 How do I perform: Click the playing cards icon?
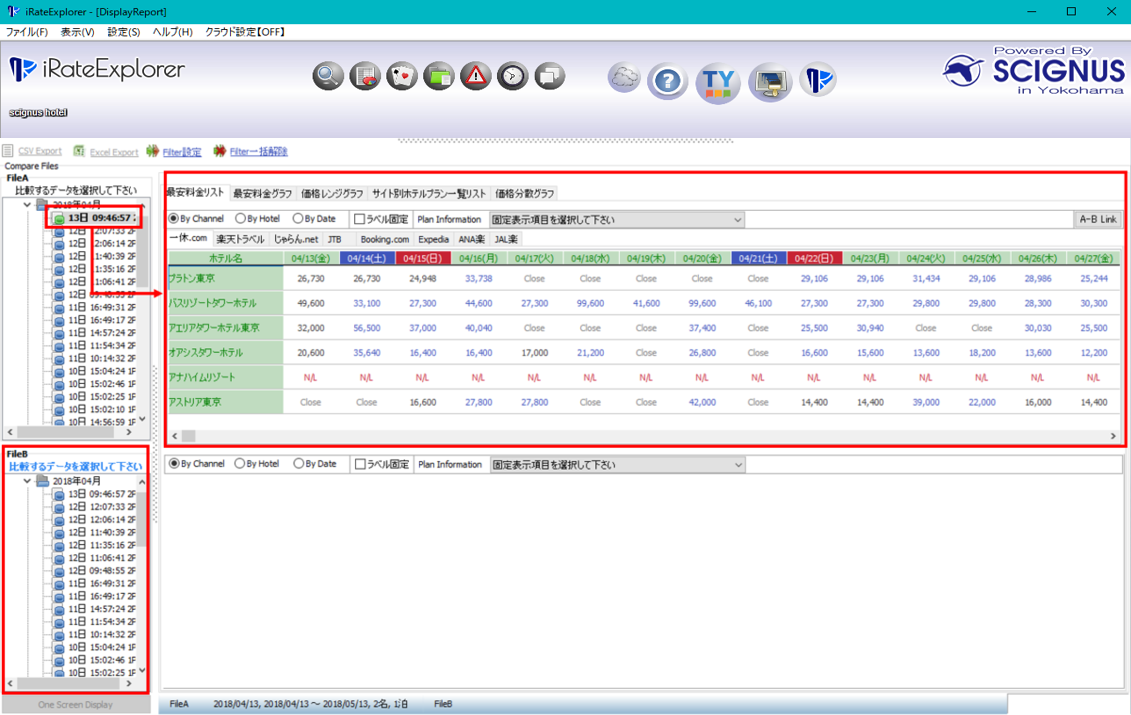[402, 76]
